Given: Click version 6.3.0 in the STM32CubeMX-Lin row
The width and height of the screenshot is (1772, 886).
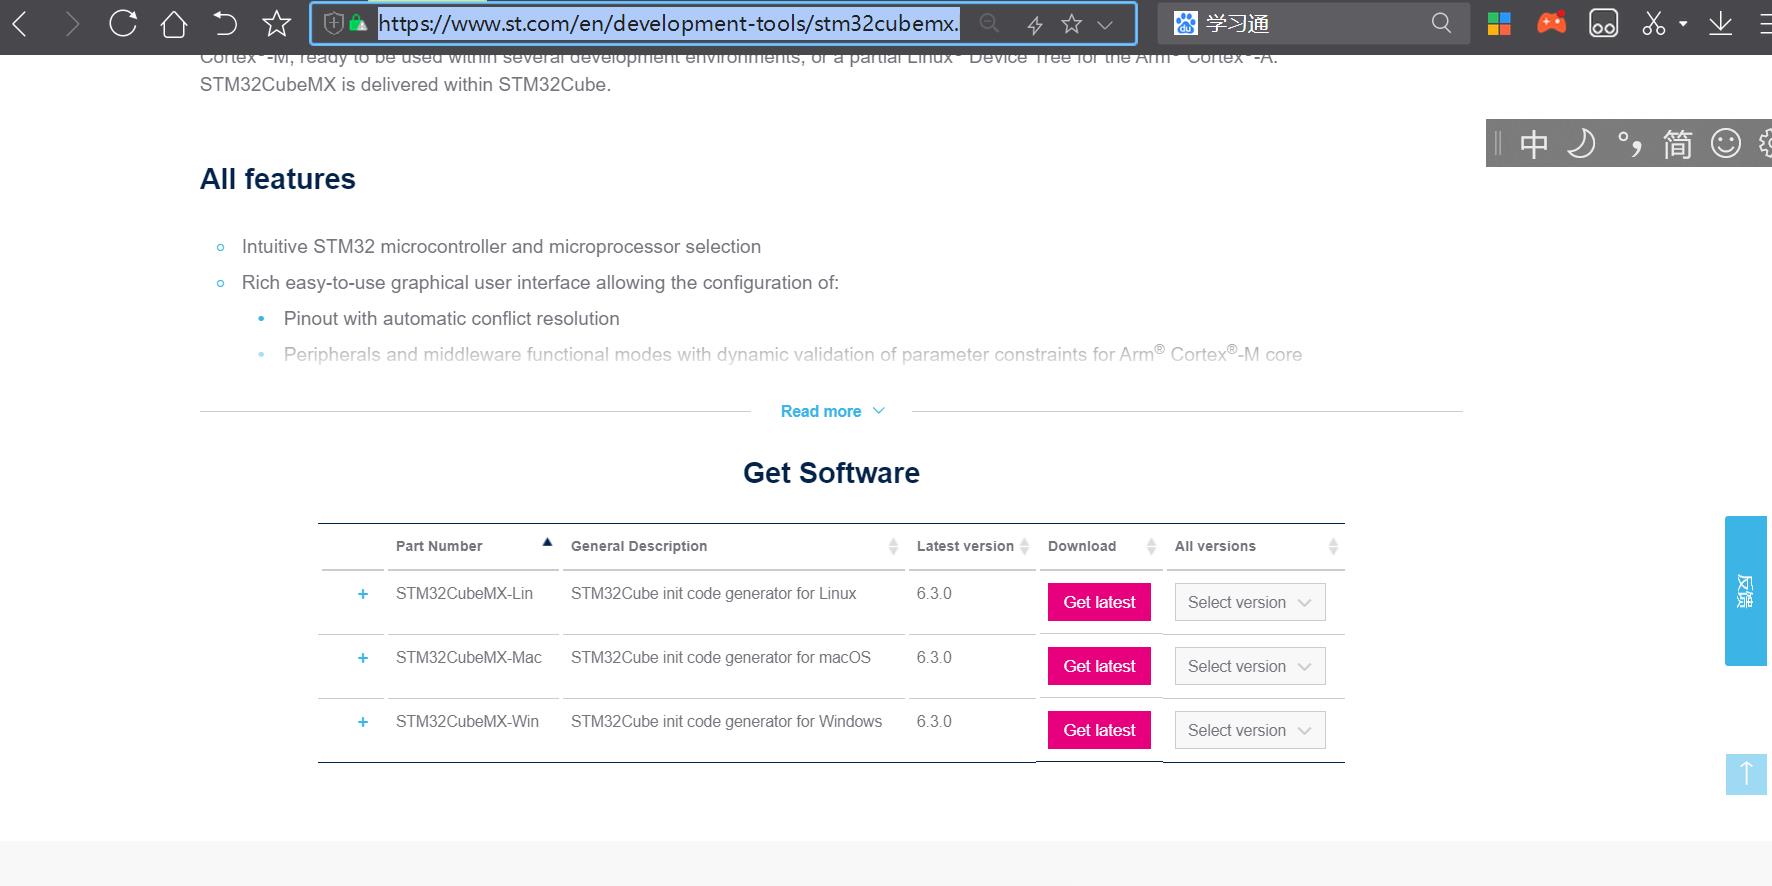Looking at the screenshot, I should click(x=934, y=593).
